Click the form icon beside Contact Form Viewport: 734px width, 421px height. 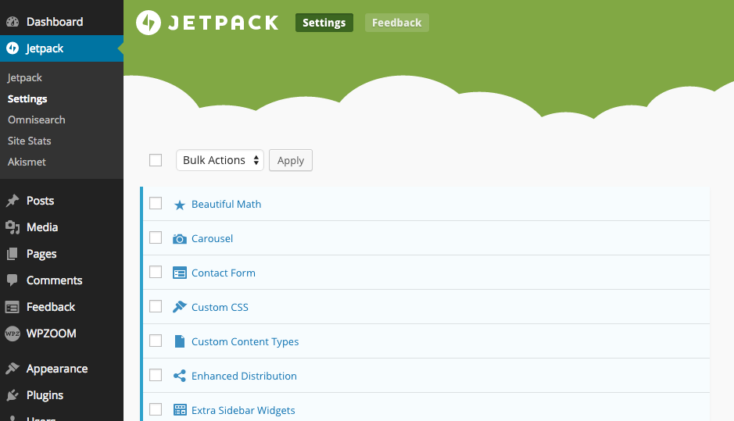pos(179,273)
